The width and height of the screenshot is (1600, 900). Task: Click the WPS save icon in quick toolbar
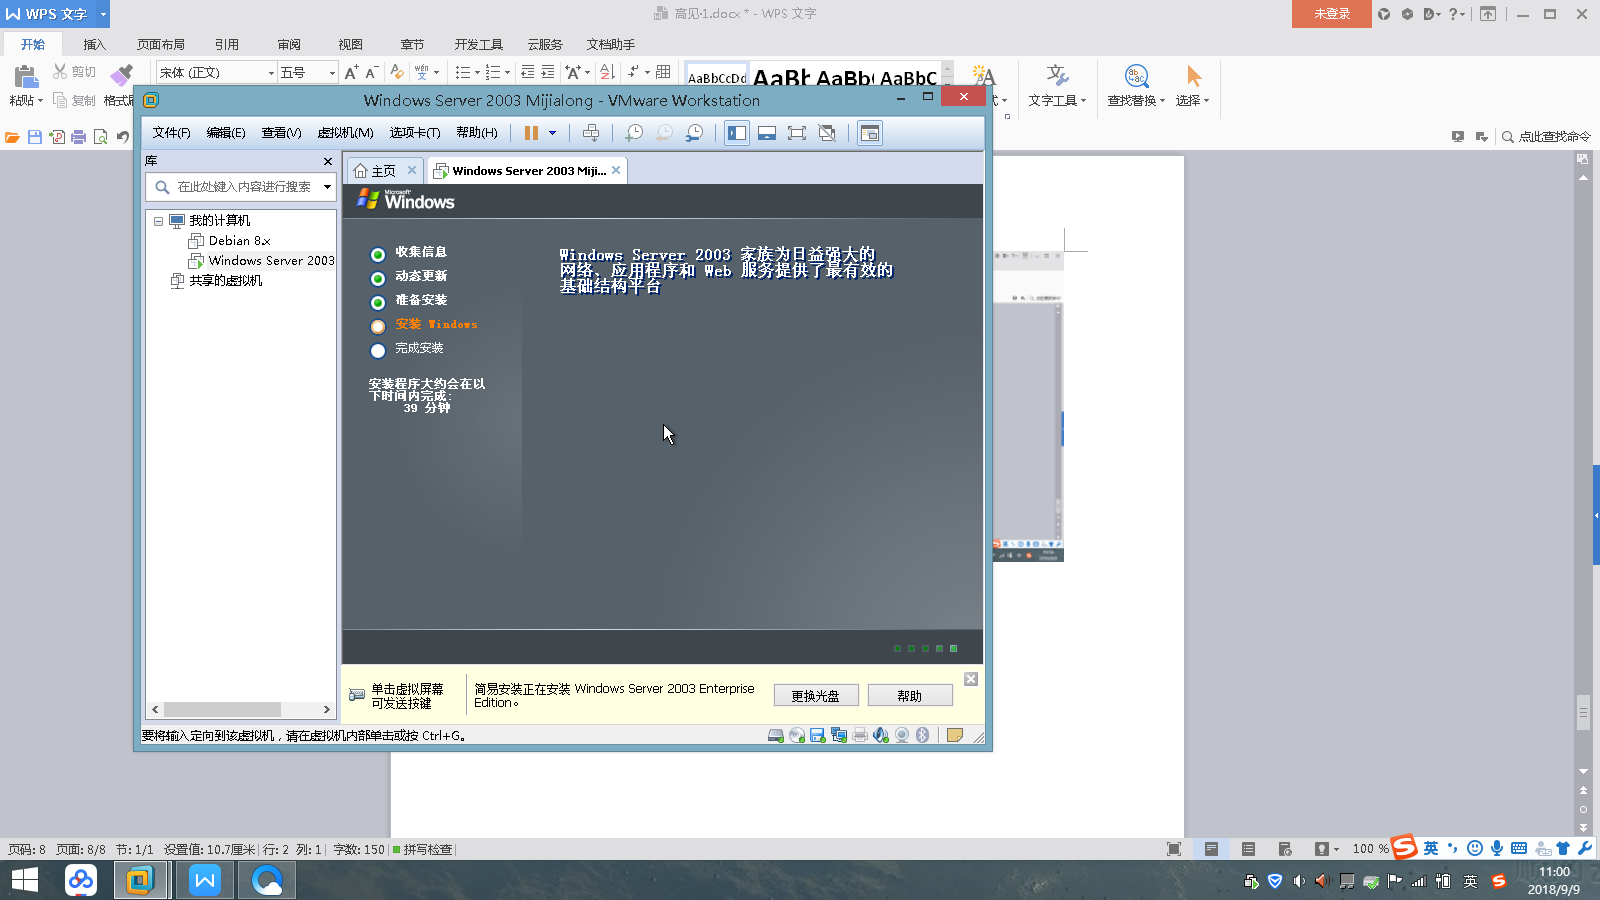(x=35, y=137)
